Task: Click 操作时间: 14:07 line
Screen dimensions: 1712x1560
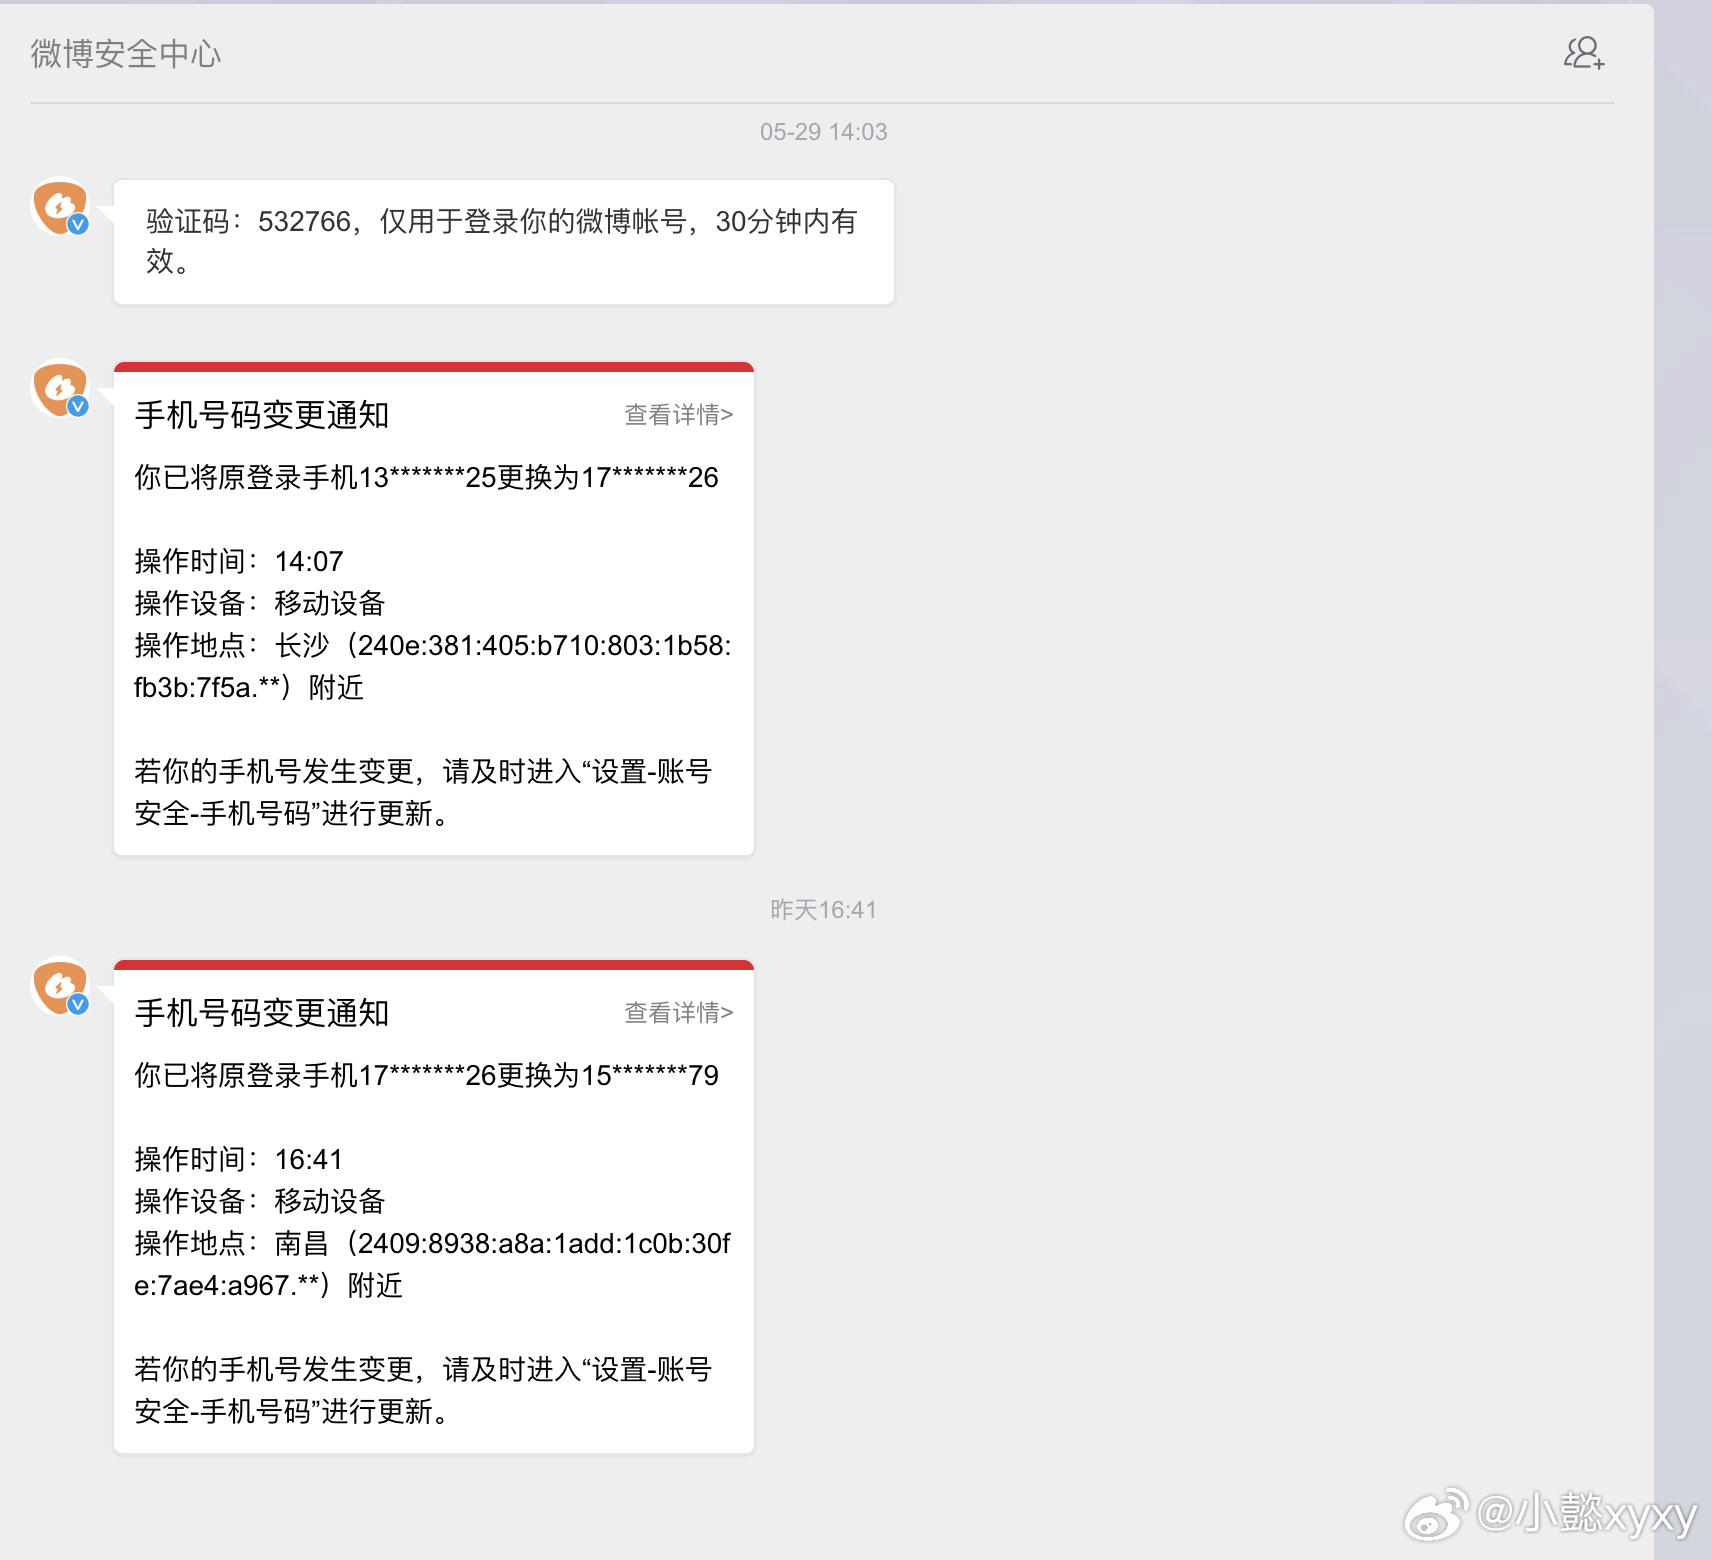Action: [x=239, y=562]
